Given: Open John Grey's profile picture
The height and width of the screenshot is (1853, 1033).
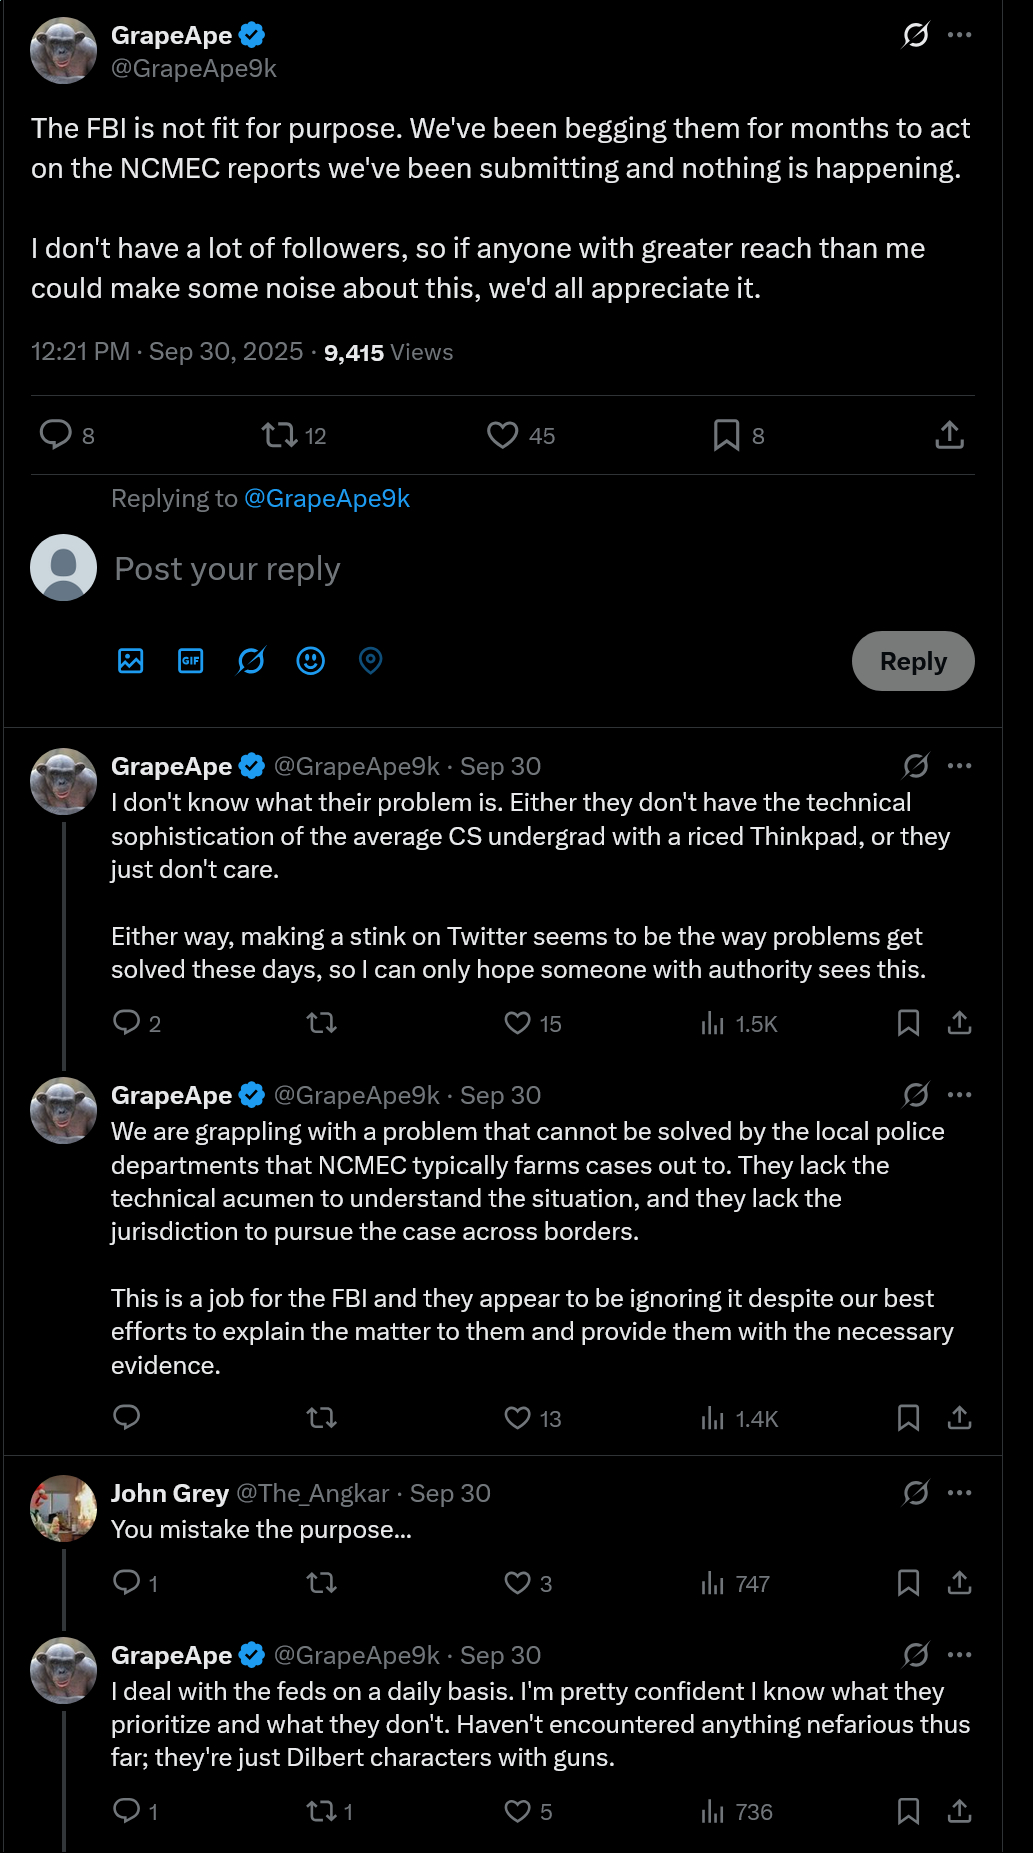Looking at the screenshot, I should (63, 1508).
